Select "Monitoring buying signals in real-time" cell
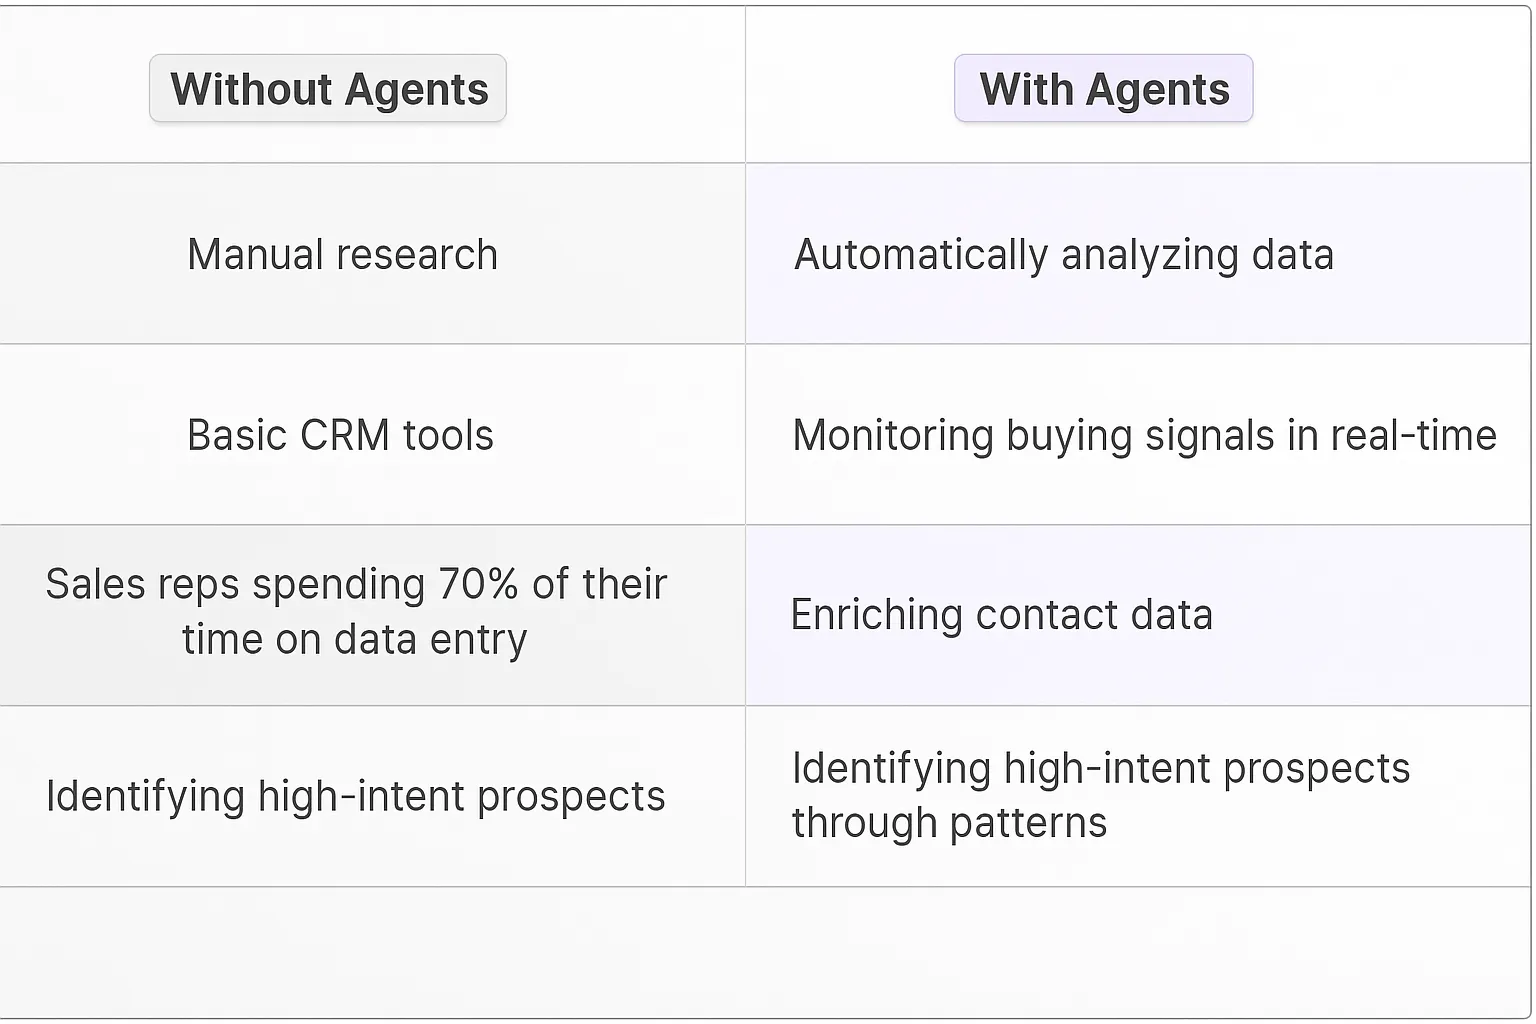1536x1024 pixels. click(1144, 435)
